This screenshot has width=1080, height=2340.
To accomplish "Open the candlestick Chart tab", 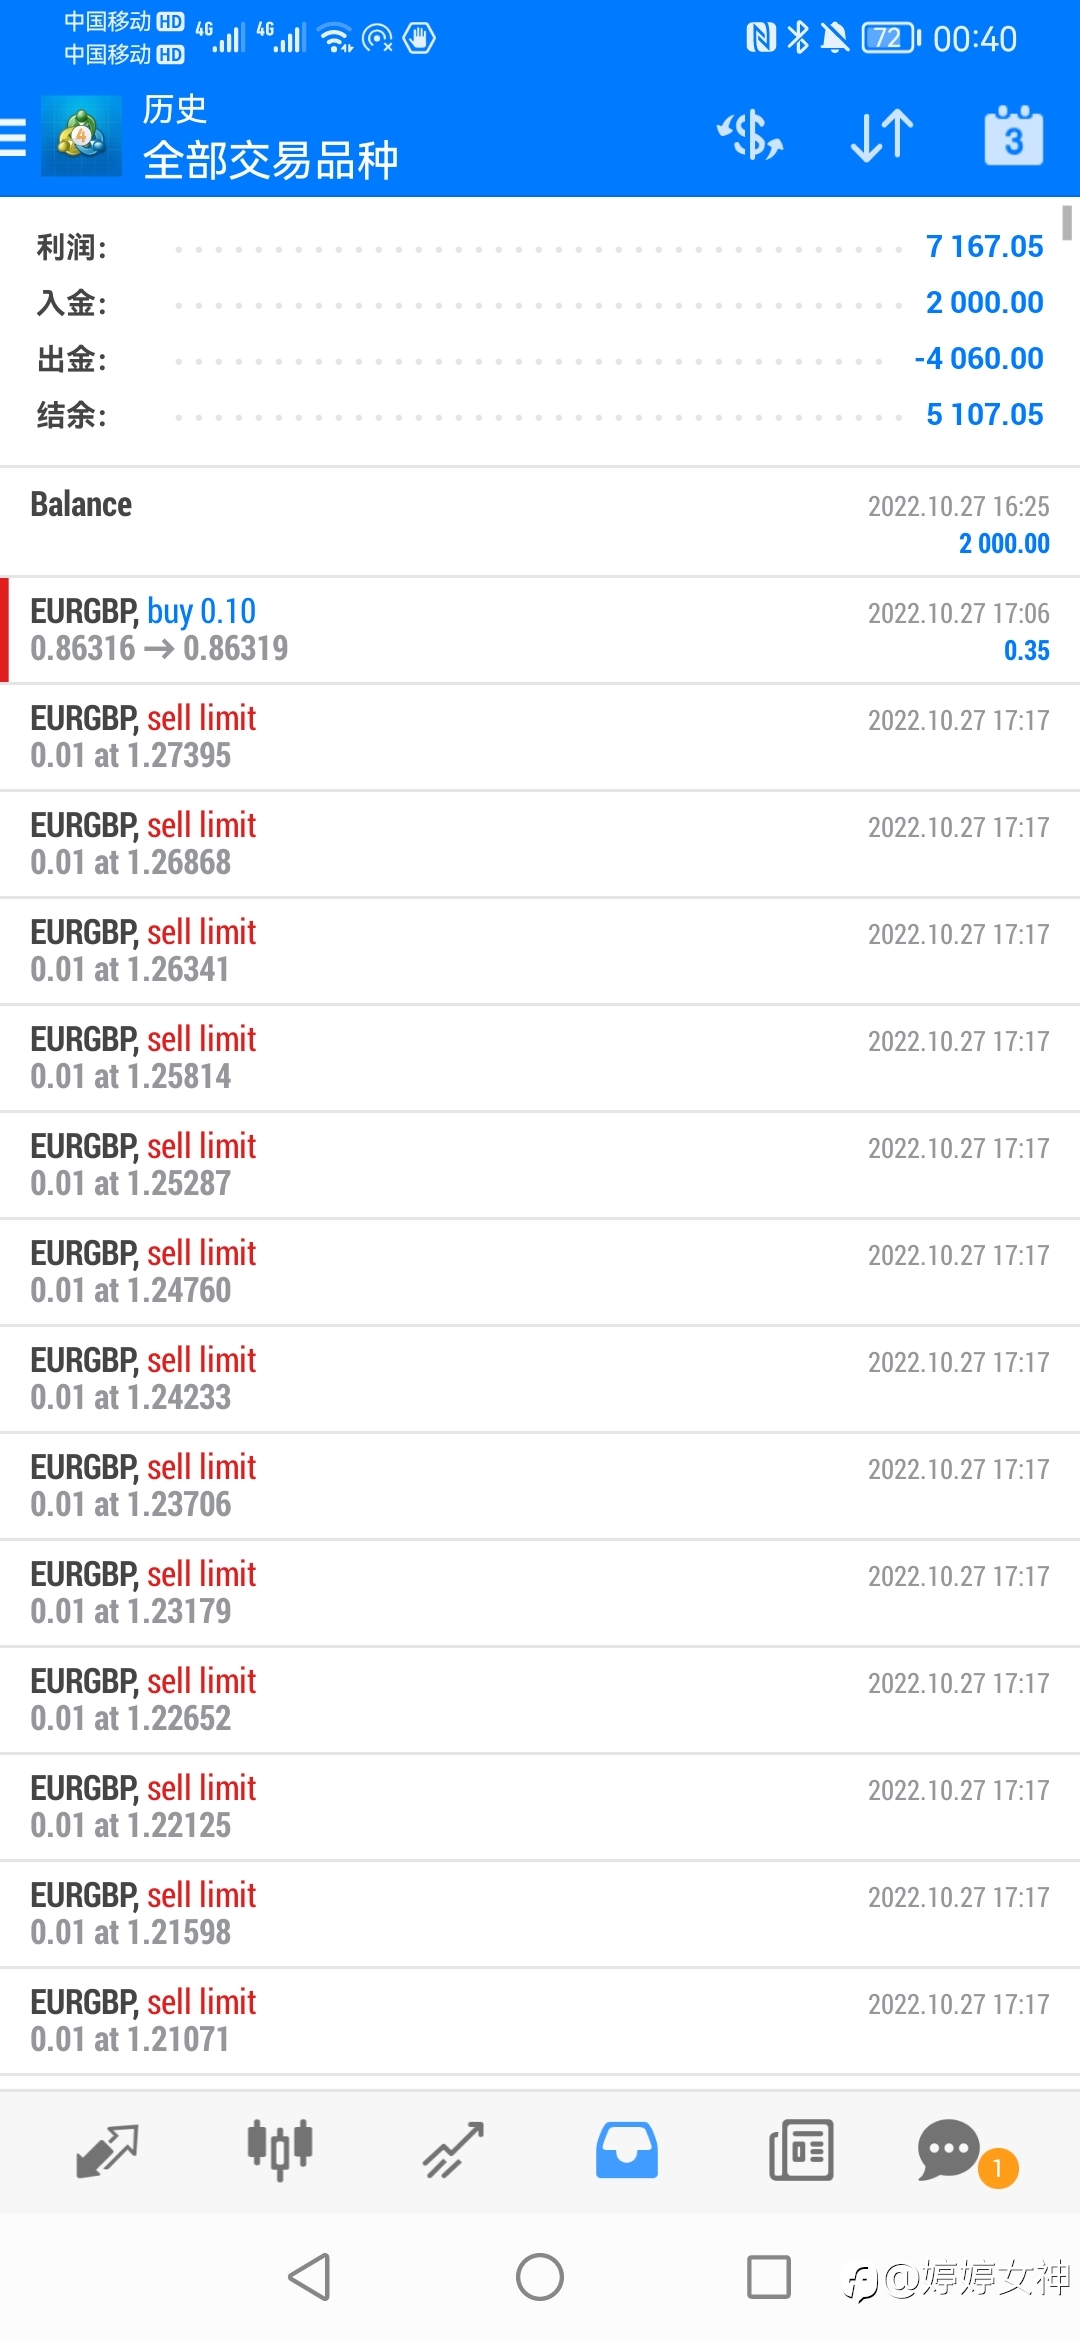I will (280, 2150).
